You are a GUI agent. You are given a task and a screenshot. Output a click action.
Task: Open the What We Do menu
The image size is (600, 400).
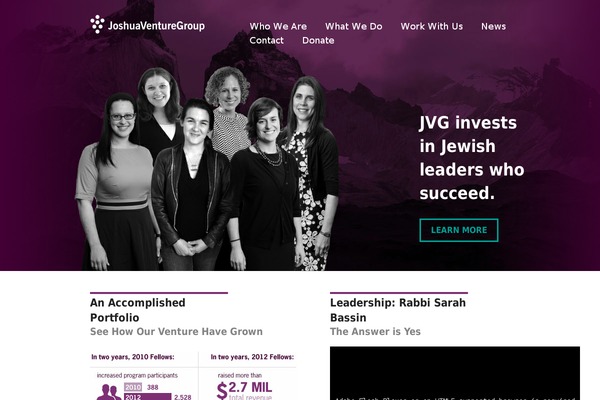[354, 26]
